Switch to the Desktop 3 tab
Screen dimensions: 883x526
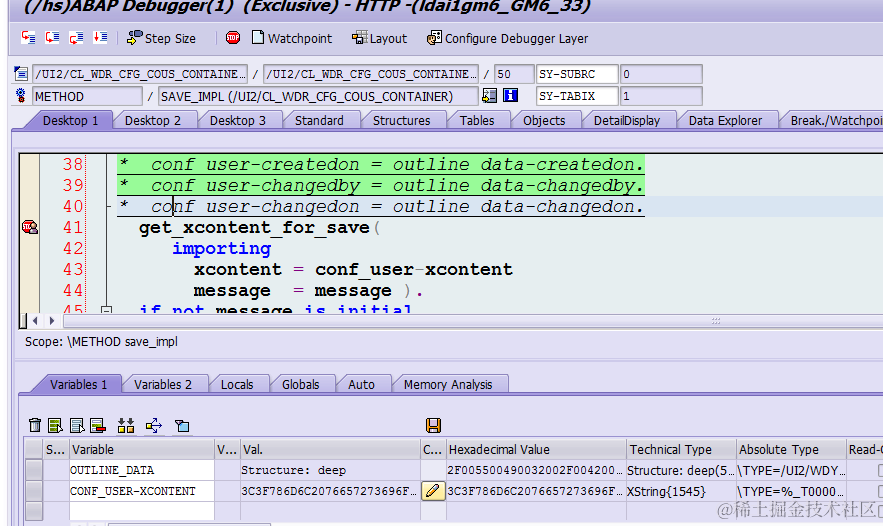click(x=238, y=121)
